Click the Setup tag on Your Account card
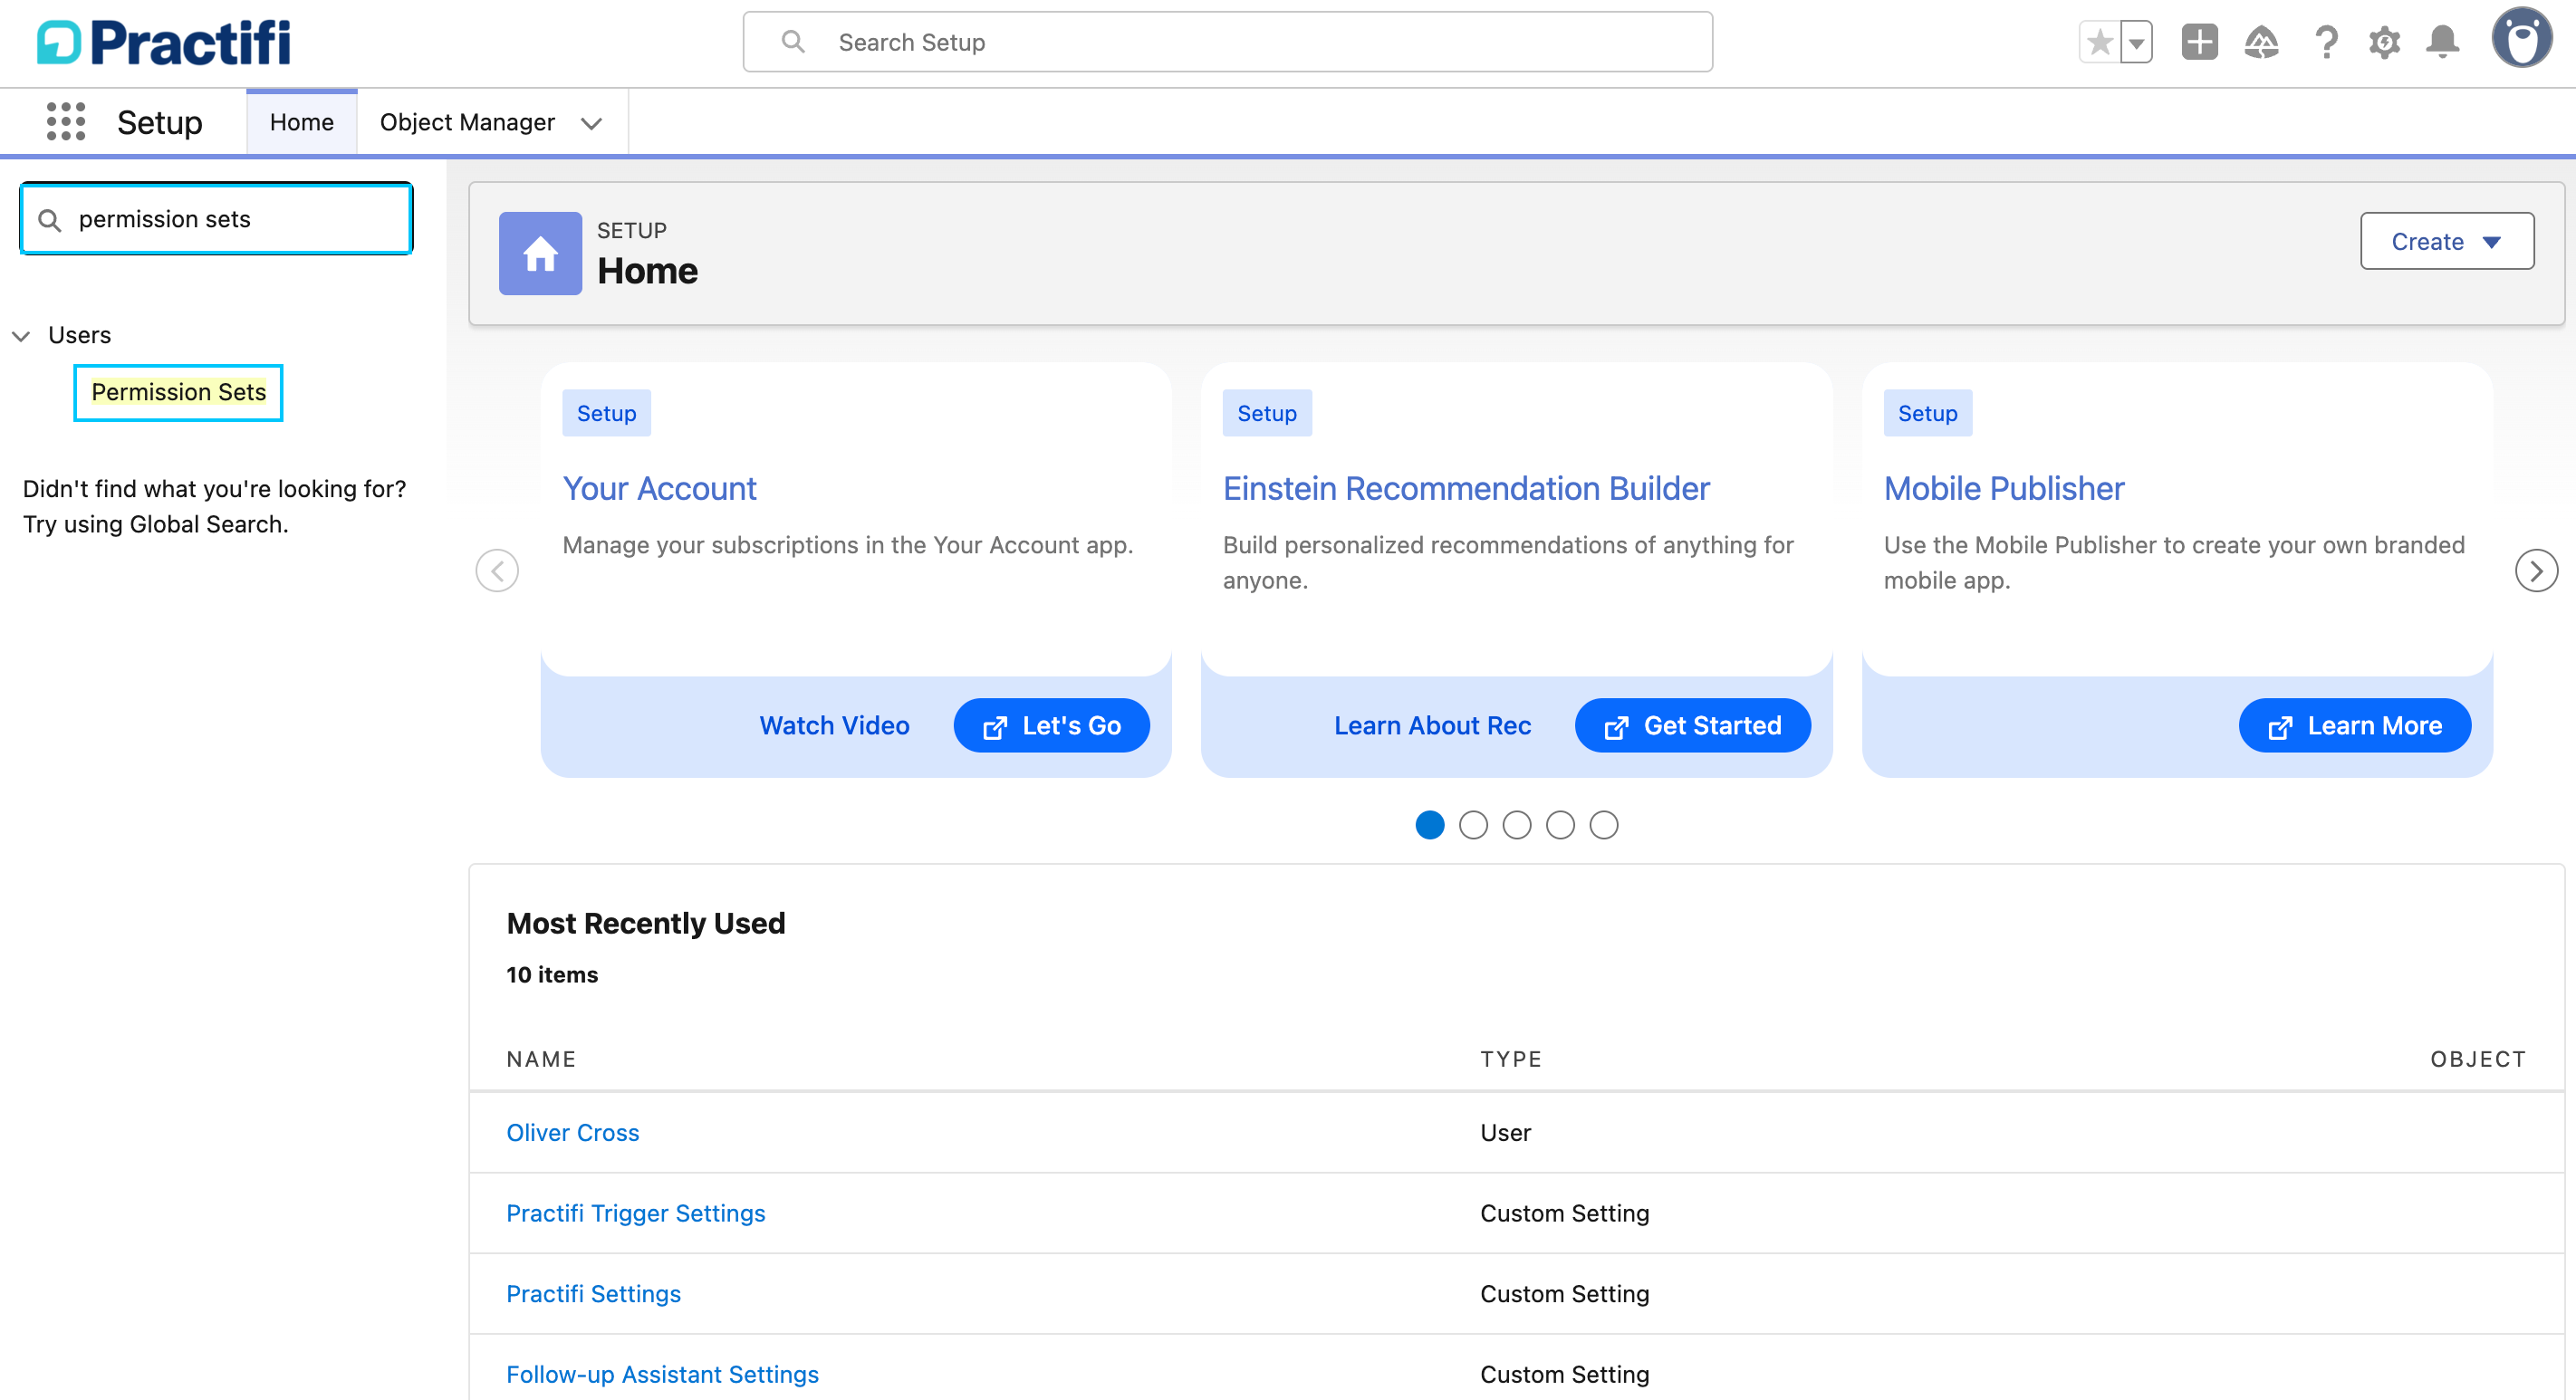Image resolution: width=2576 pixels, height=1400 pixels. [x=606, y=413]
